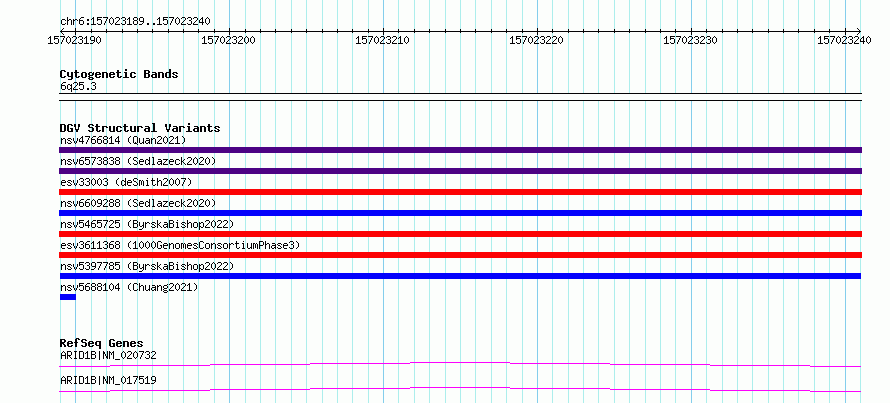
Task: Click the RefSeq Genes track heading
Action: point(101,343)
